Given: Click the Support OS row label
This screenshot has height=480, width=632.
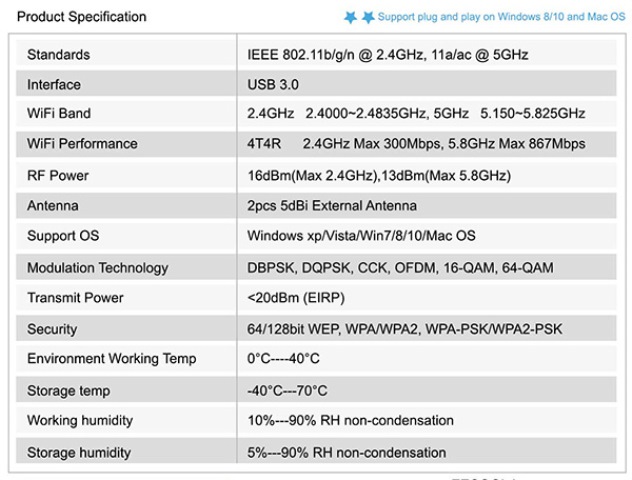Looking at the screenshot, I should pyautogui.click(x=63, y=236).
